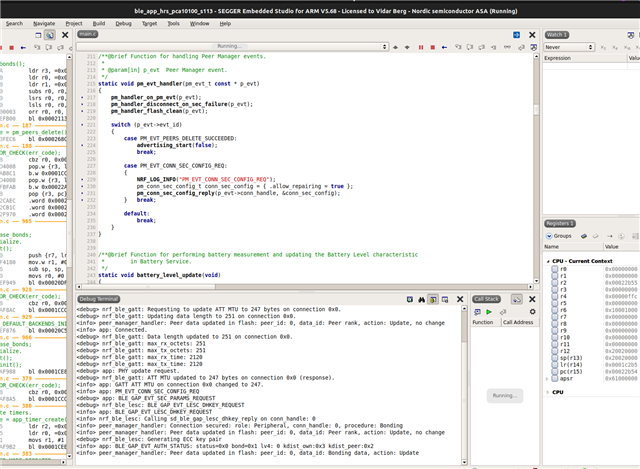Select the Watch 1 tab
640x469 pixels.
coord(559,35)
